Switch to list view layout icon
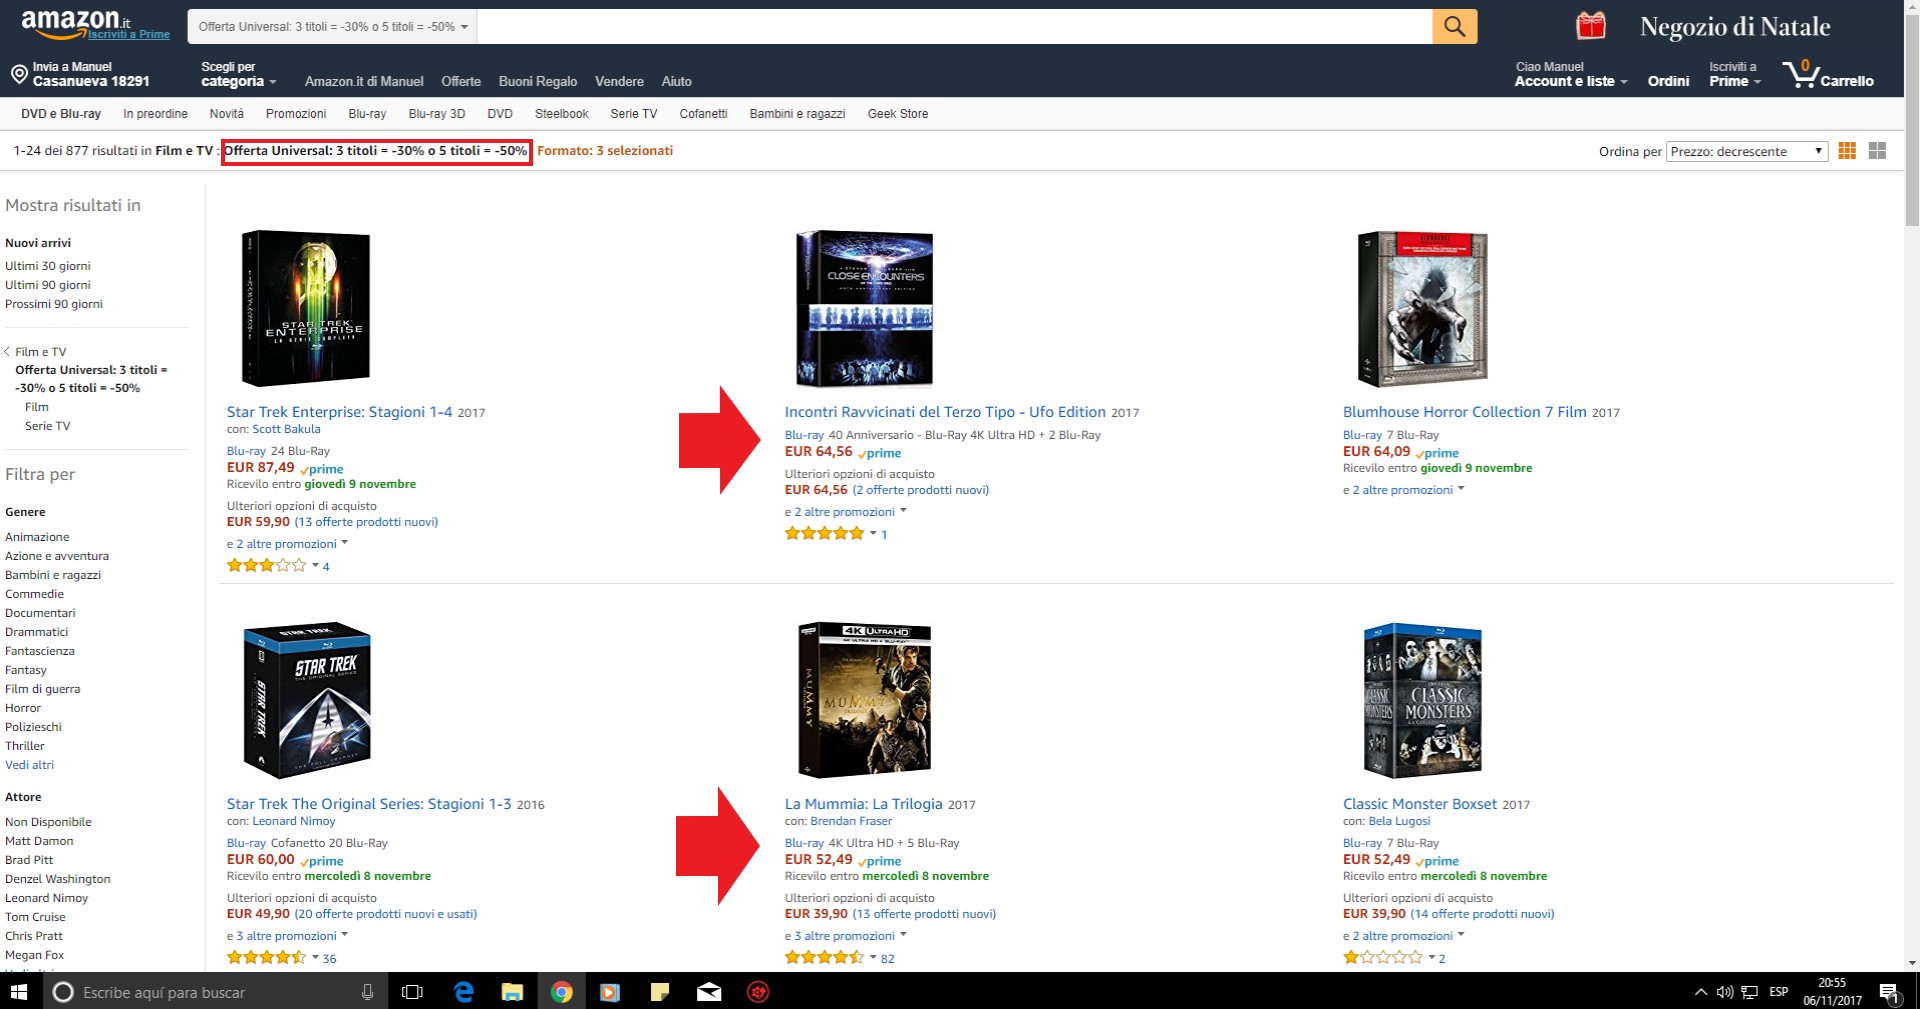The width and height of the screenshot is (1921, 1009). coord(1877,151)
